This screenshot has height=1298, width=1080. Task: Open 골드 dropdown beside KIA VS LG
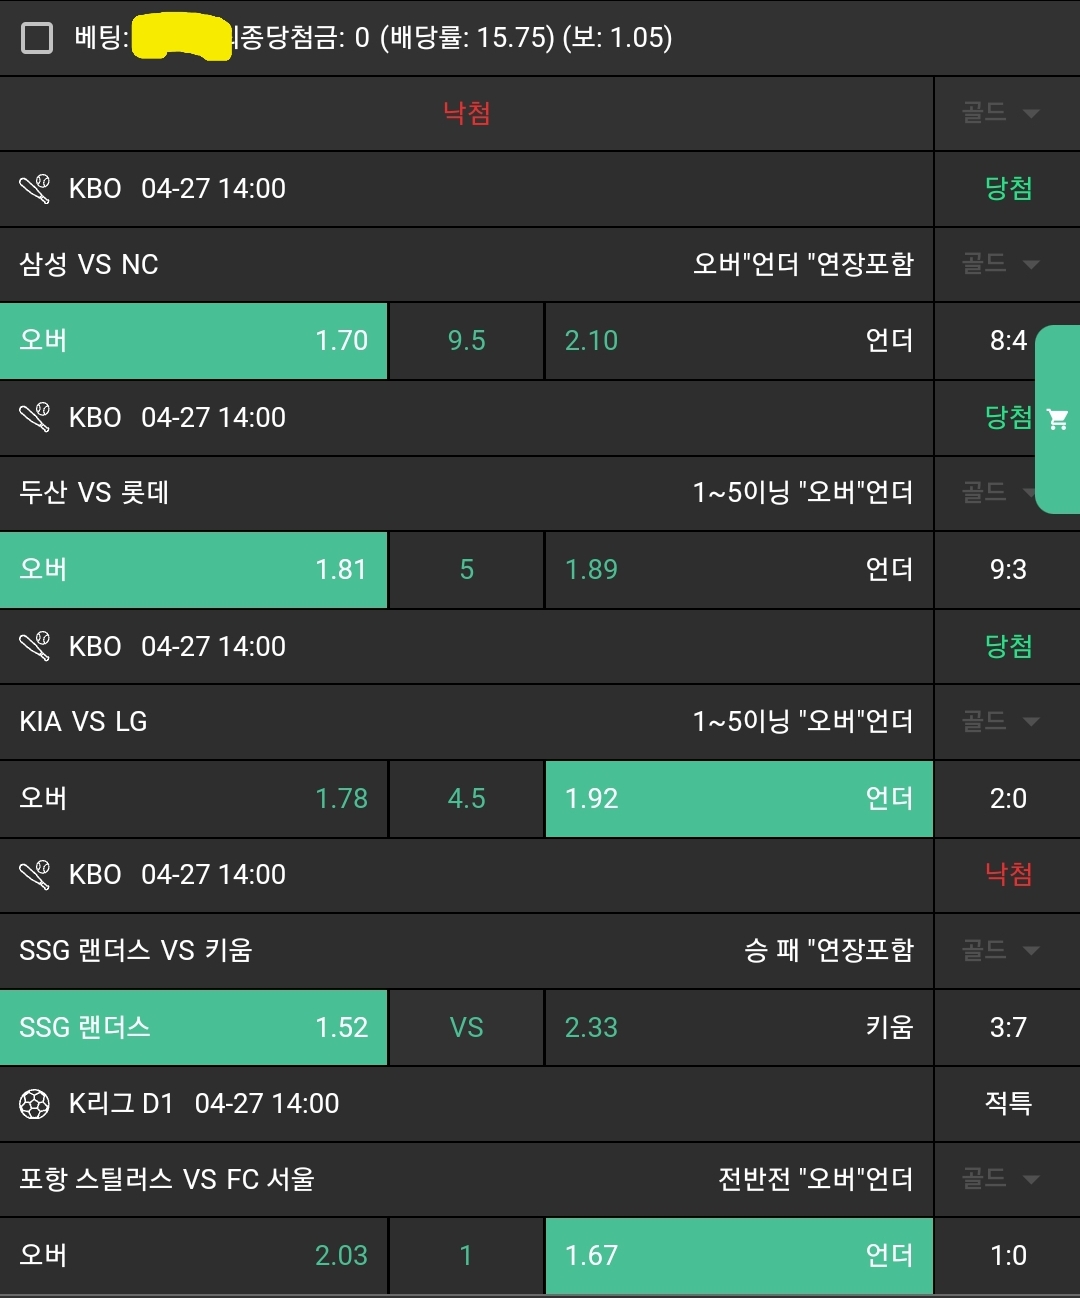pyautogui.click(x=1000, y=721)
